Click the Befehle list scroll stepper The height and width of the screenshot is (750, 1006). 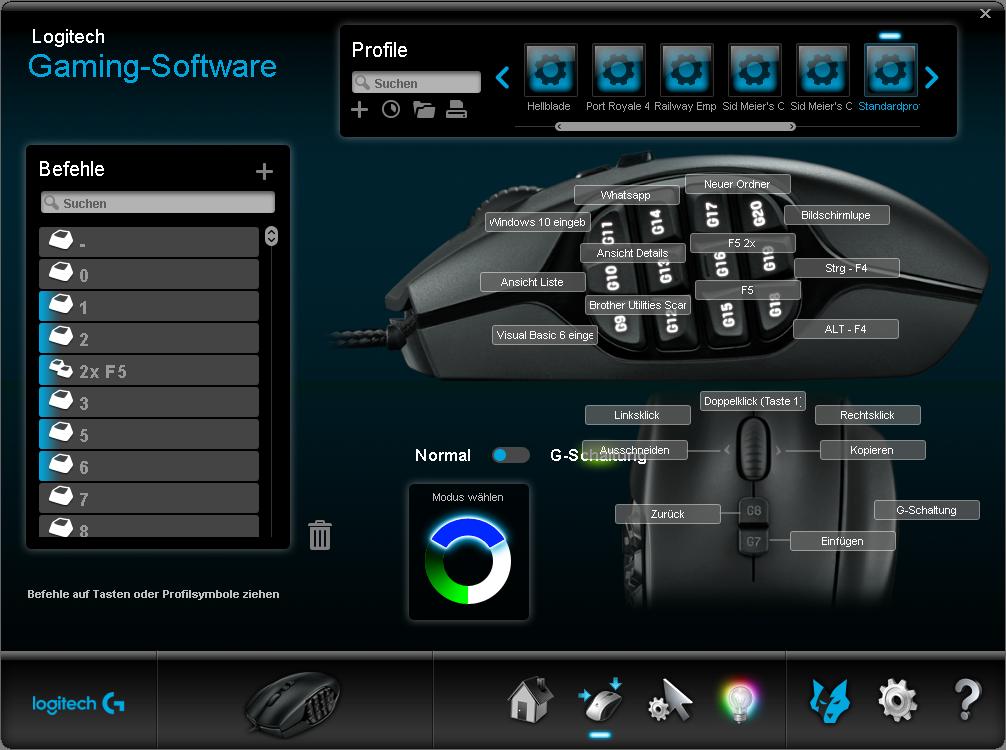[x=271, y=236]
